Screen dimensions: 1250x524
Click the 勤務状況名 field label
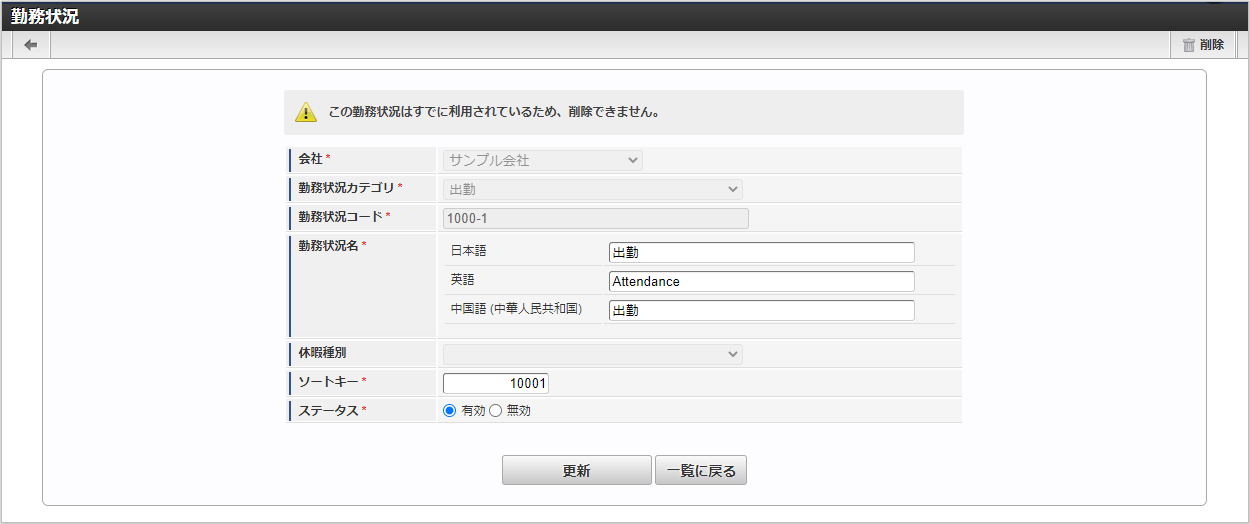pyautogui.click(x=328, y=246)
